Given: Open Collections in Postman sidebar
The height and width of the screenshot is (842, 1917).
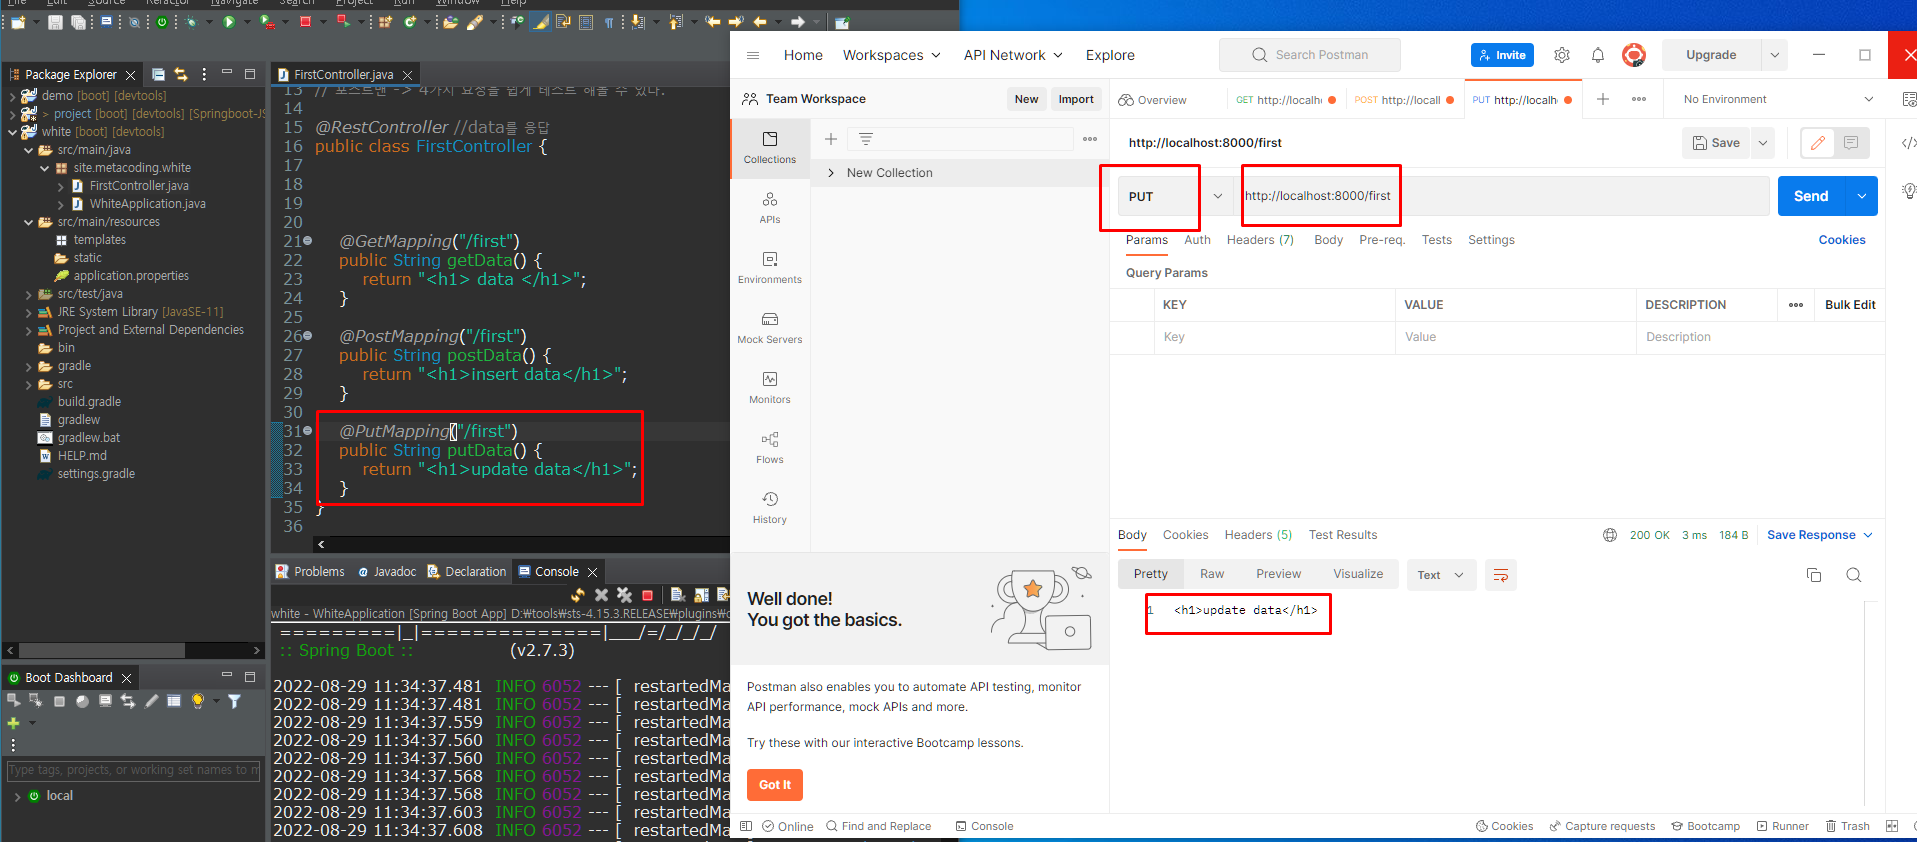Looking at the screenshot, I should coord(770,148).
